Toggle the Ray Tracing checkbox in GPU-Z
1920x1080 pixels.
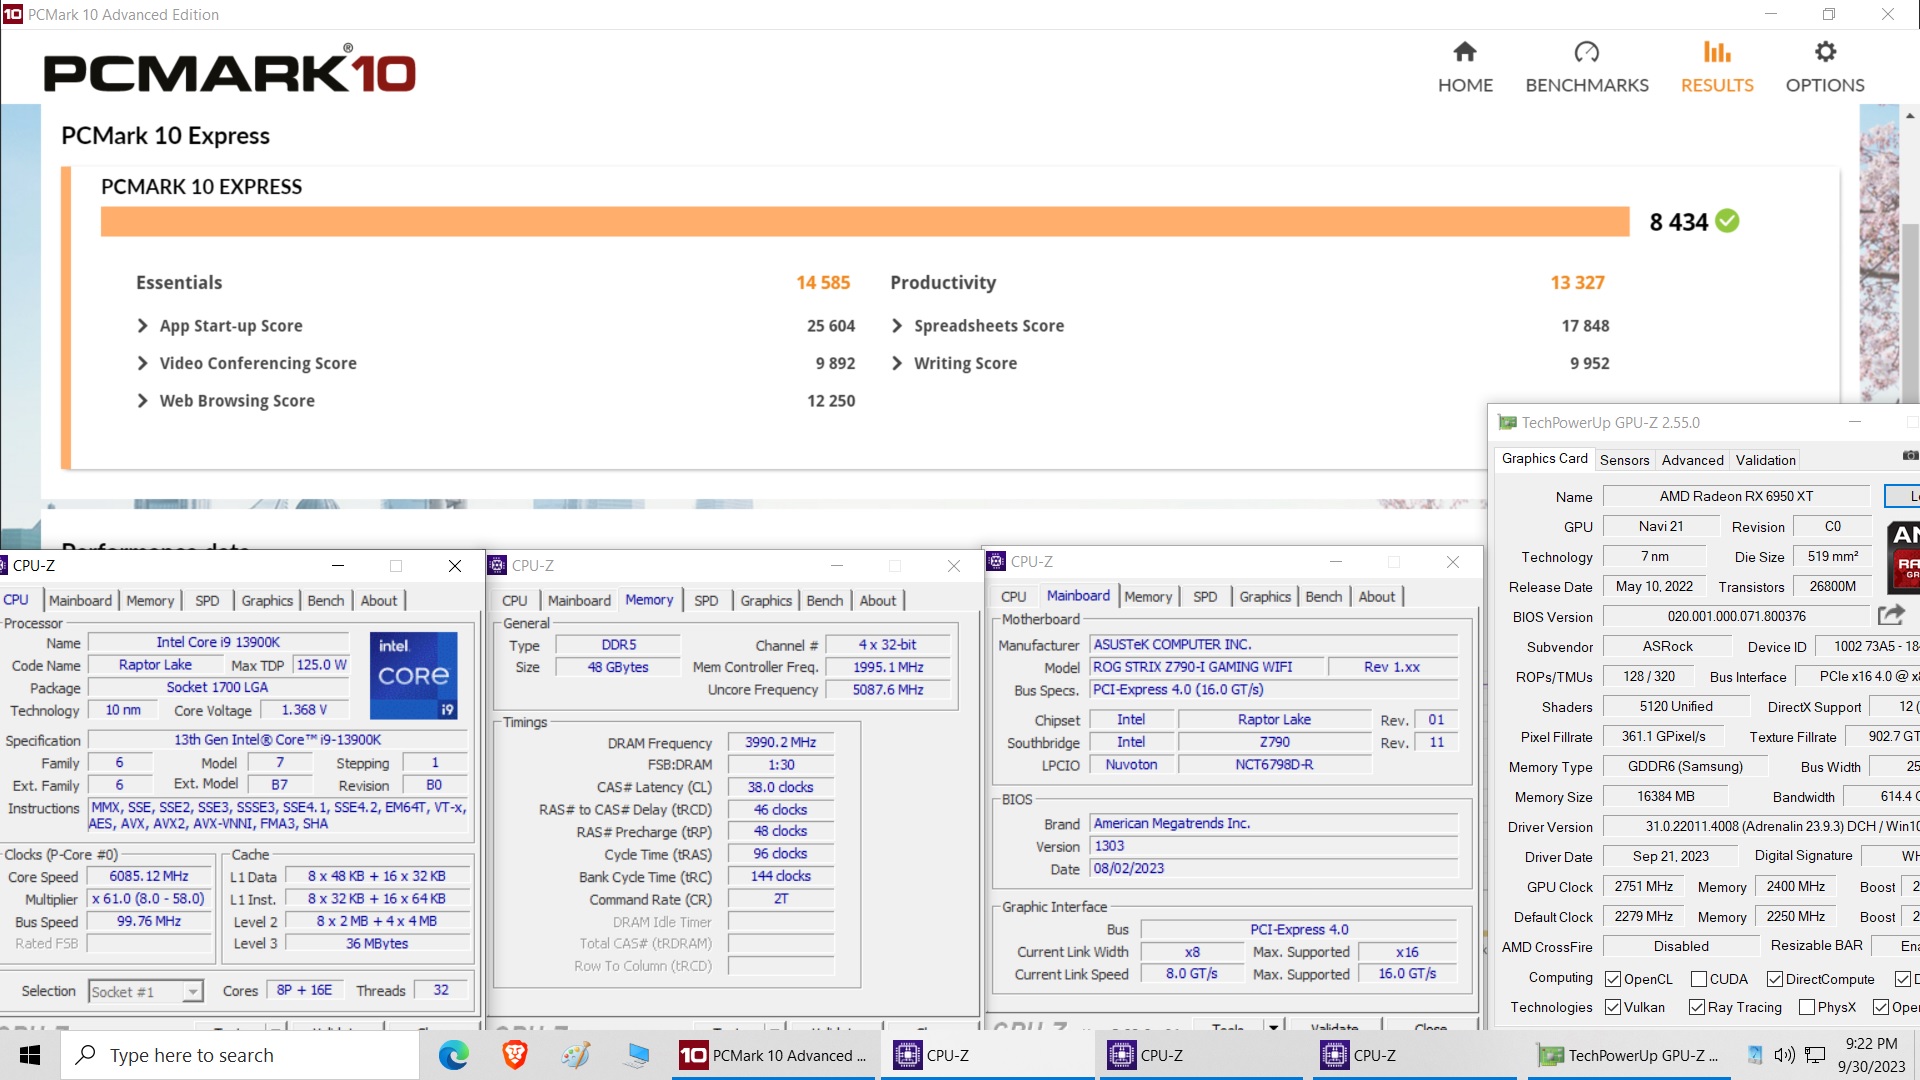pyautogui.click(x=1696, y=1007)
